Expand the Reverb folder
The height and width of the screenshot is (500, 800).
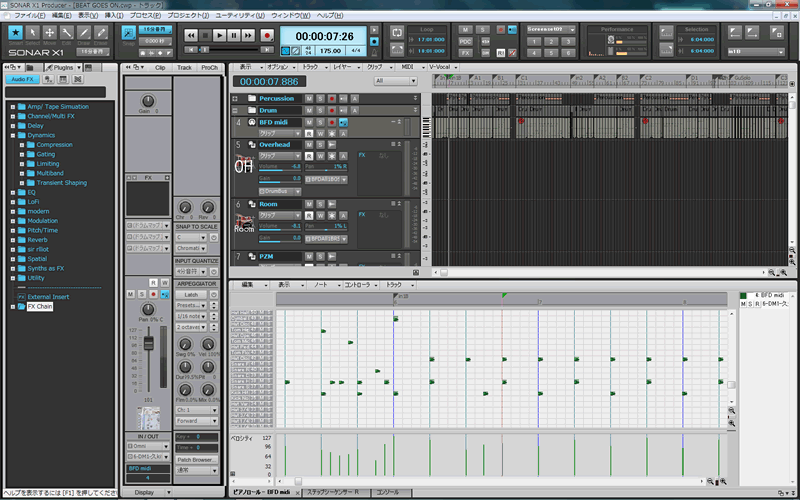13,240
